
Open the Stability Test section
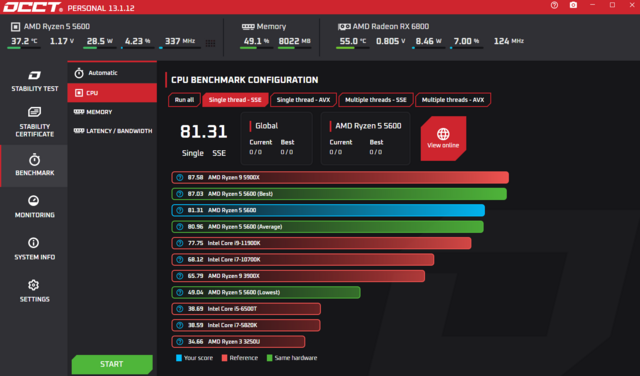tap(34, 81)
